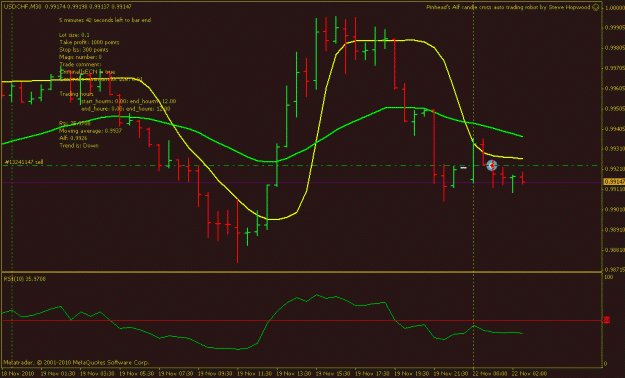Click the 22 Nov 00:00 time axis label
The image size is (625, 378).
click(x=490, y=374)
